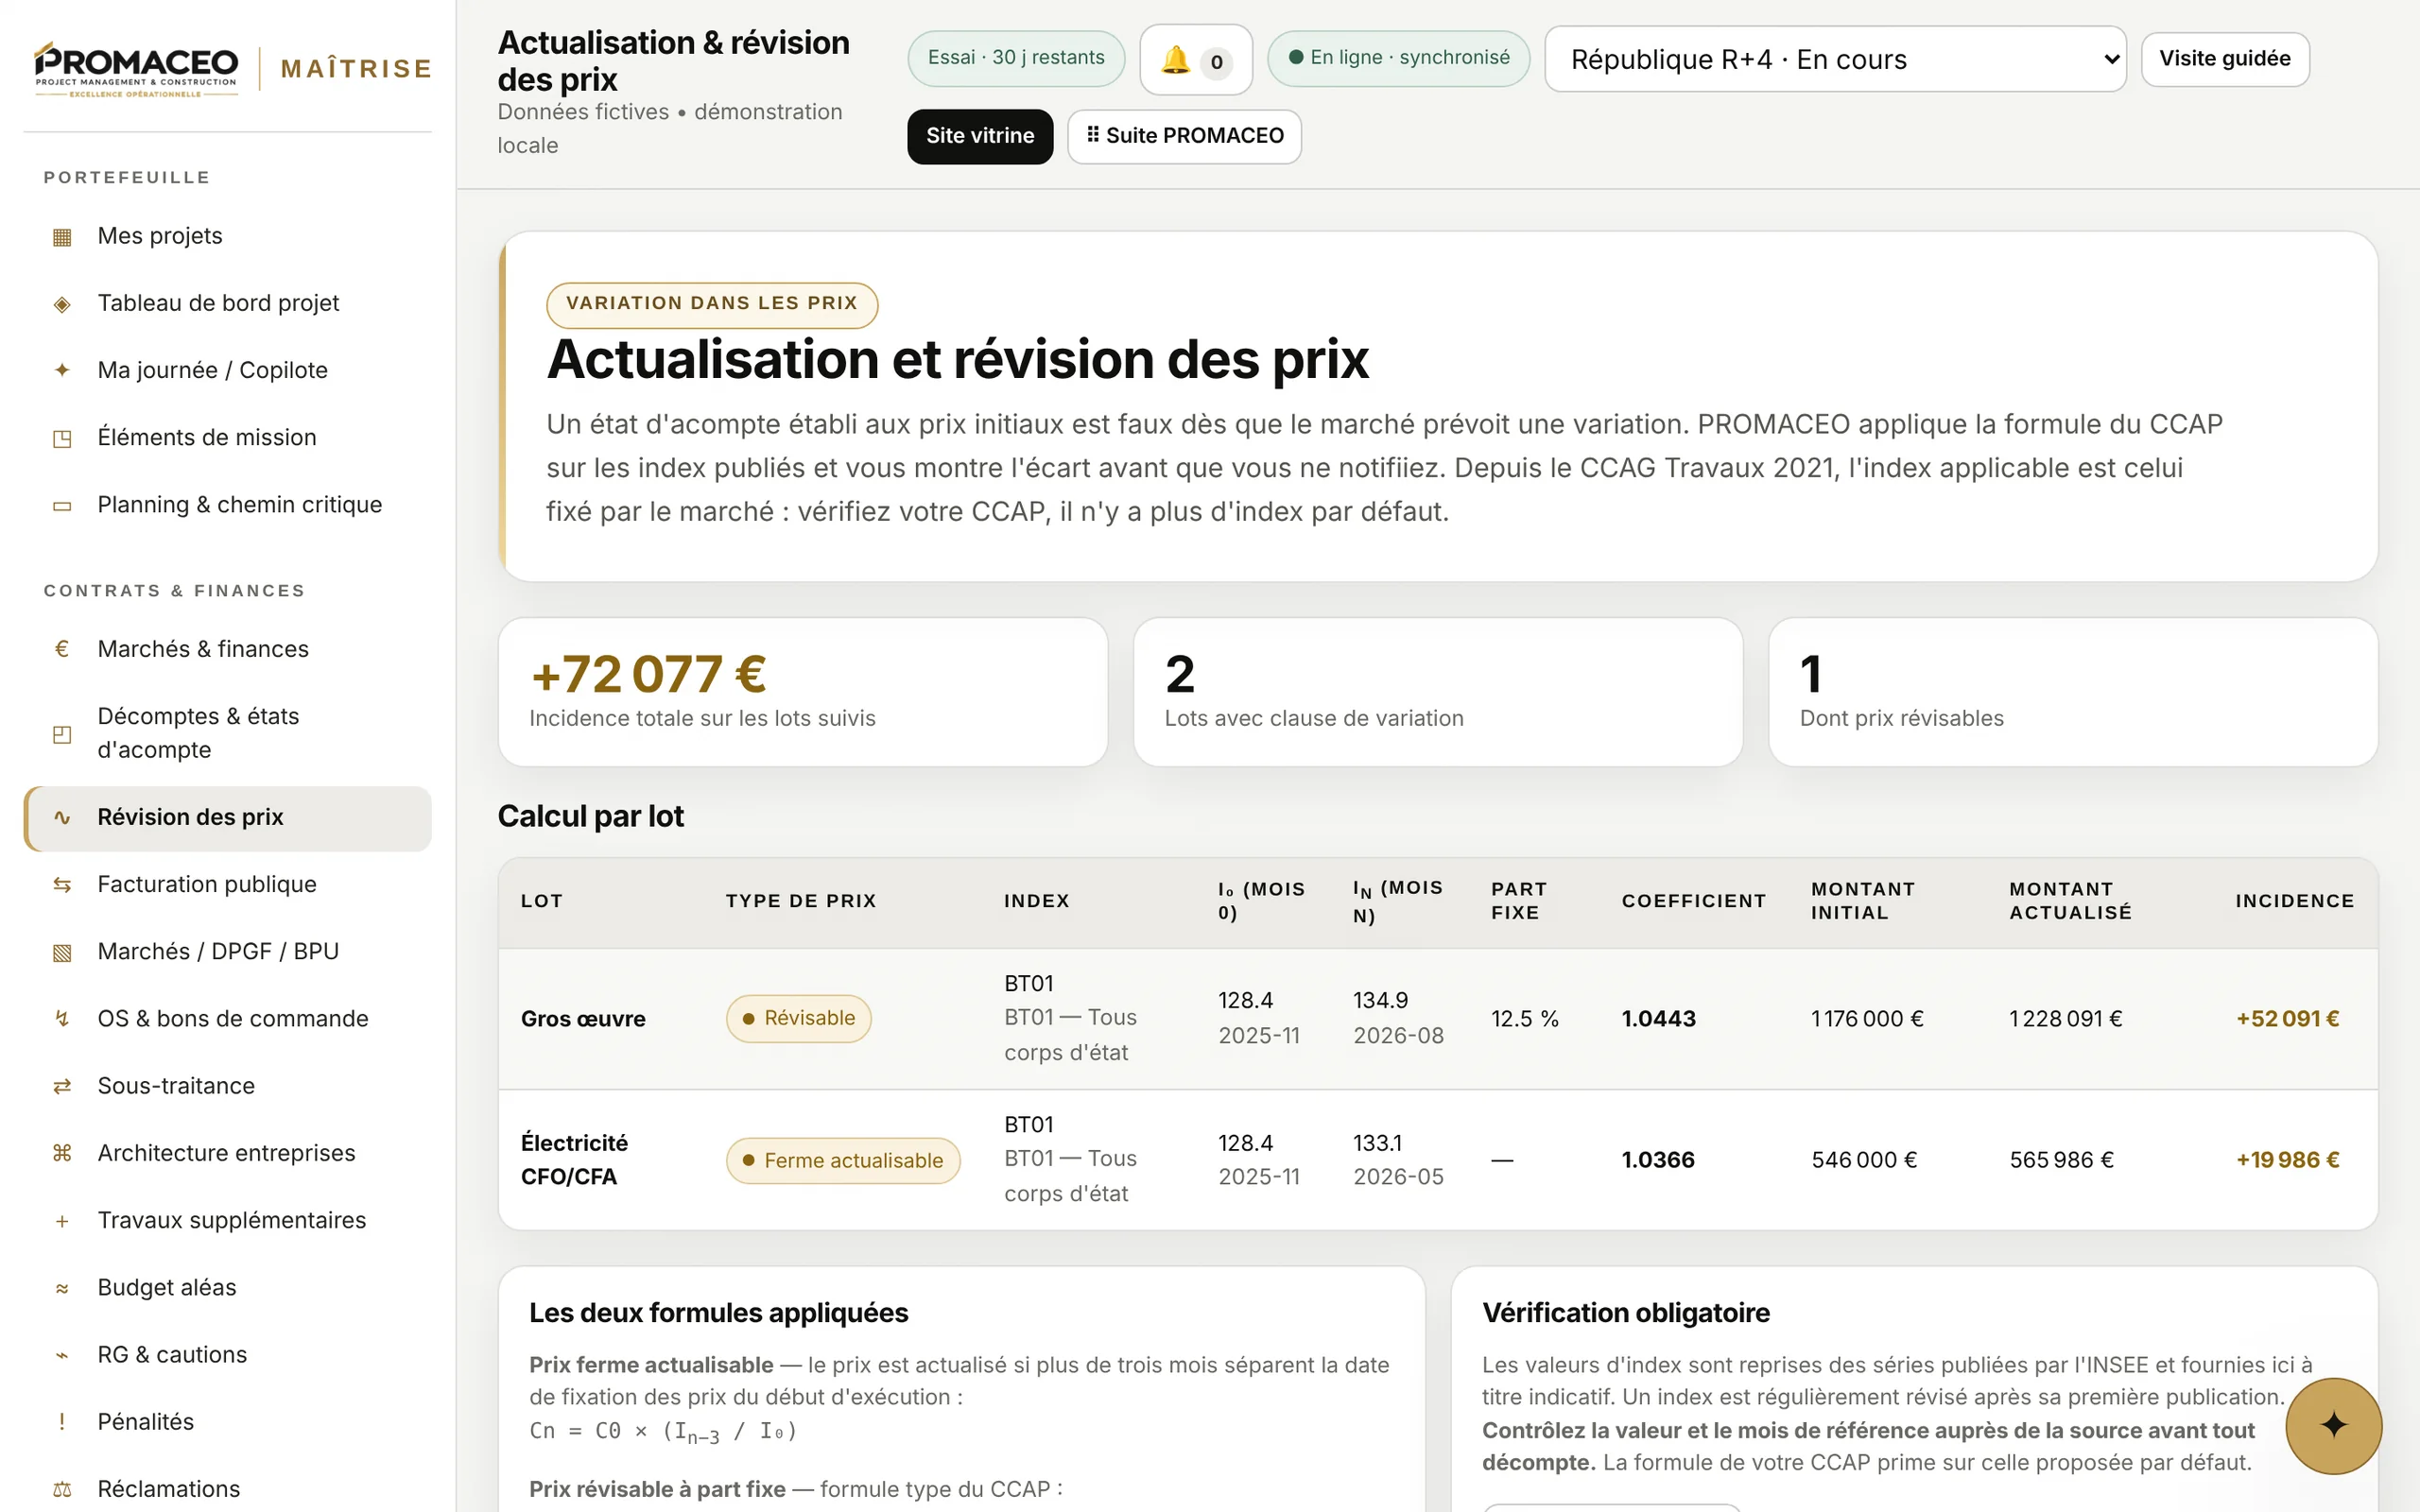
Task: Click the Gros œuvre lot name
Action: coord(583,1019)
